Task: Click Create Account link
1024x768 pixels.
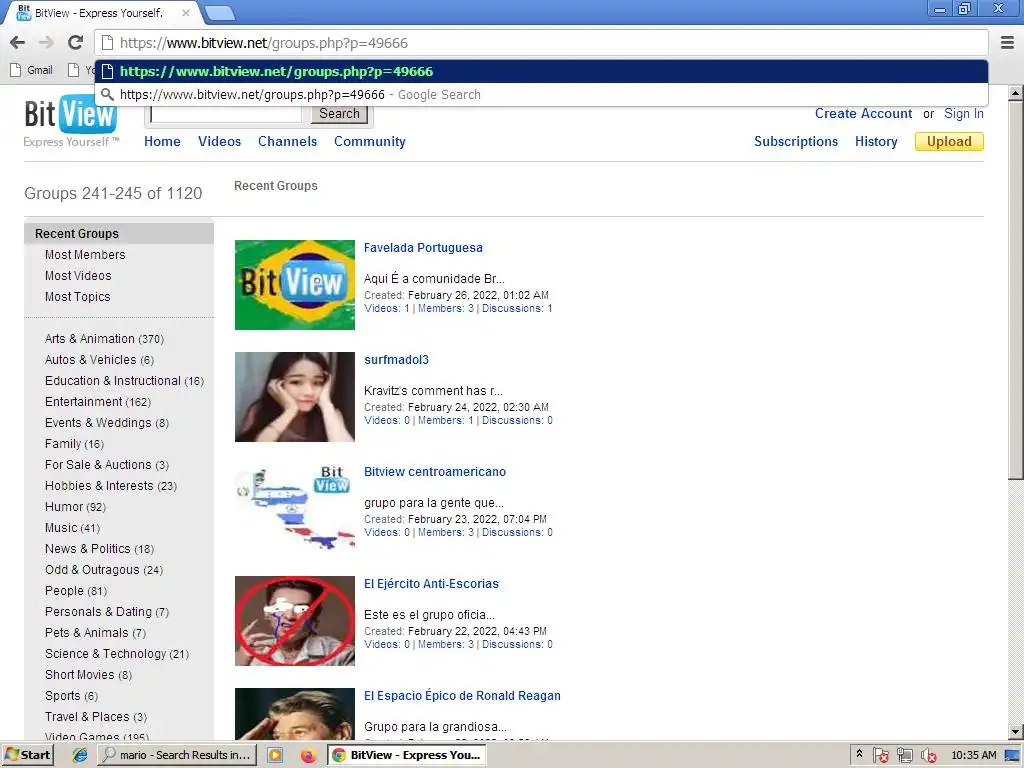Action: (863, 114)
